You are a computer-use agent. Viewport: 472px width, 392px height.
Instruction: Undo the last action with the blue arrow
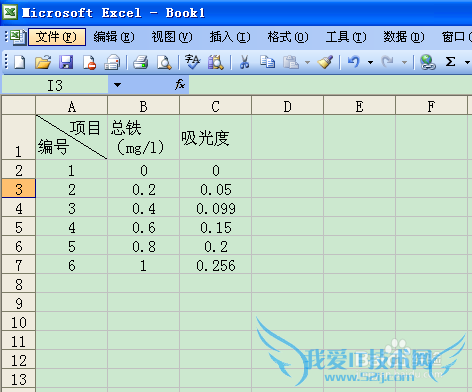(x=354, y=62)
